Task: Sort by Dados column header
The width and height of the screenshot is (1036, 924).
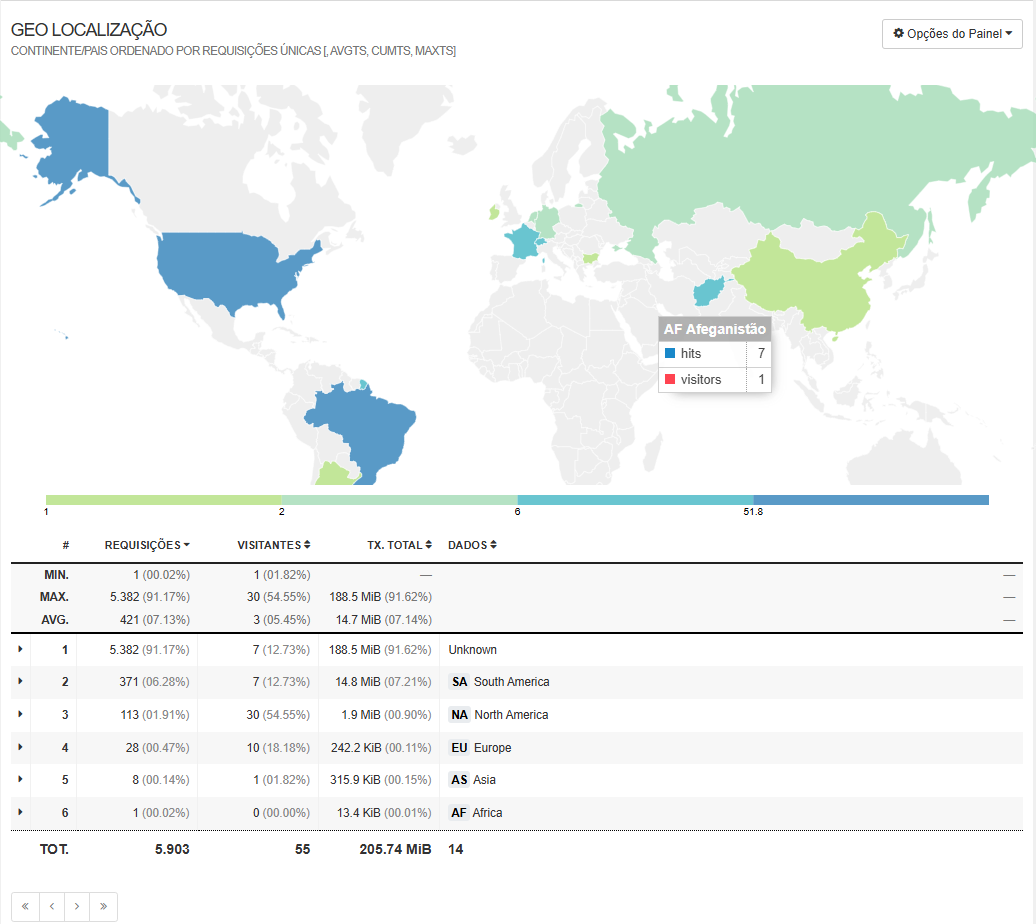Action: 472,545
